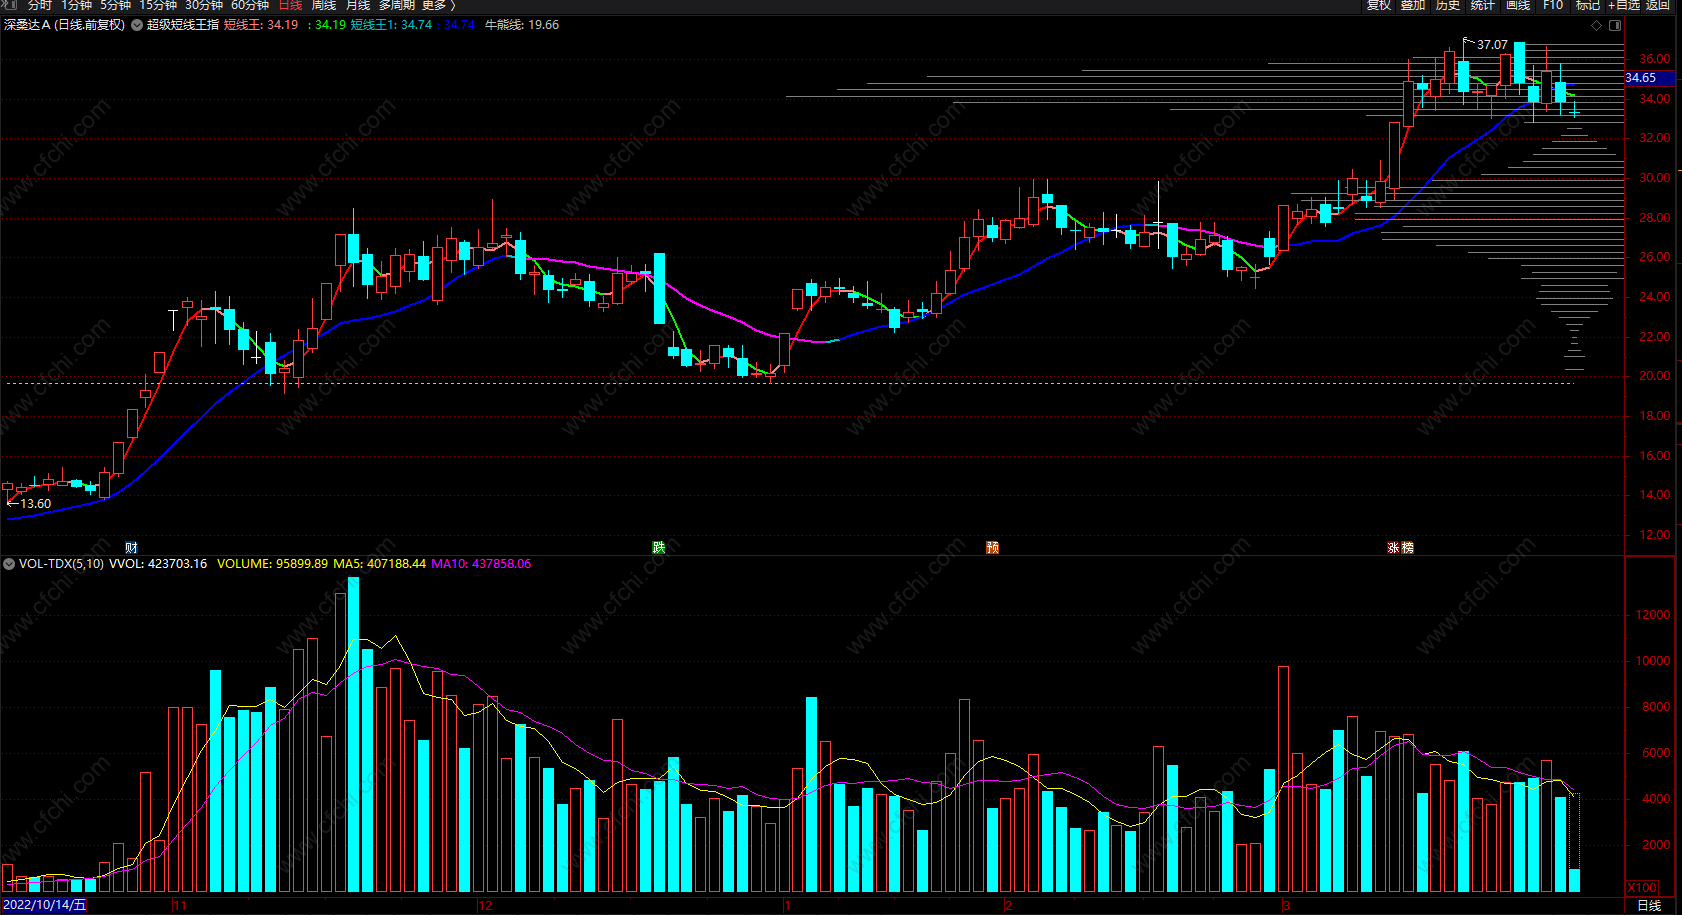
Task: Switch to the 周线 weekly chart
Action: (324, 5)
